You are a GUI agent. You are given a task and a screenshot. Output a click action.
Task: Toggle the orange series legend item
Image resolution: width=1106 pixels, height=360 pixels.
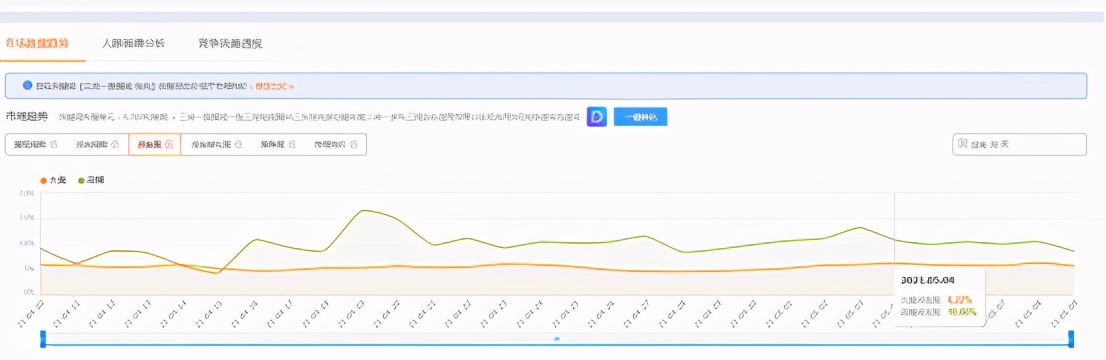54,181
